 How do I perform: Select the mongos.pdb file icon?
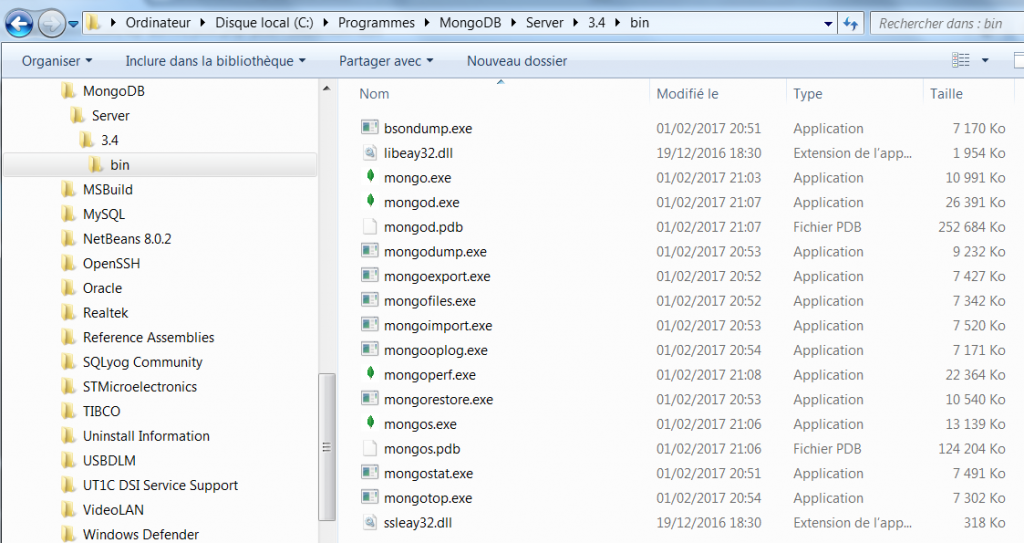point(370,448)
